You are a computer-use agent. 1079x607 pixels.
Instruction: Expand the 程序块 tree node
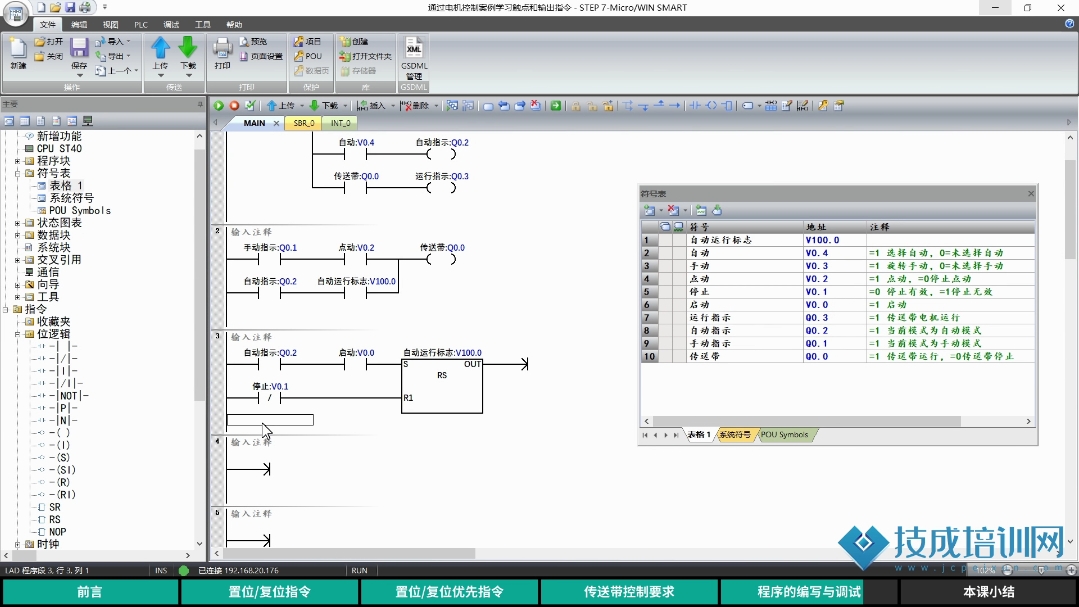point(17,161)
